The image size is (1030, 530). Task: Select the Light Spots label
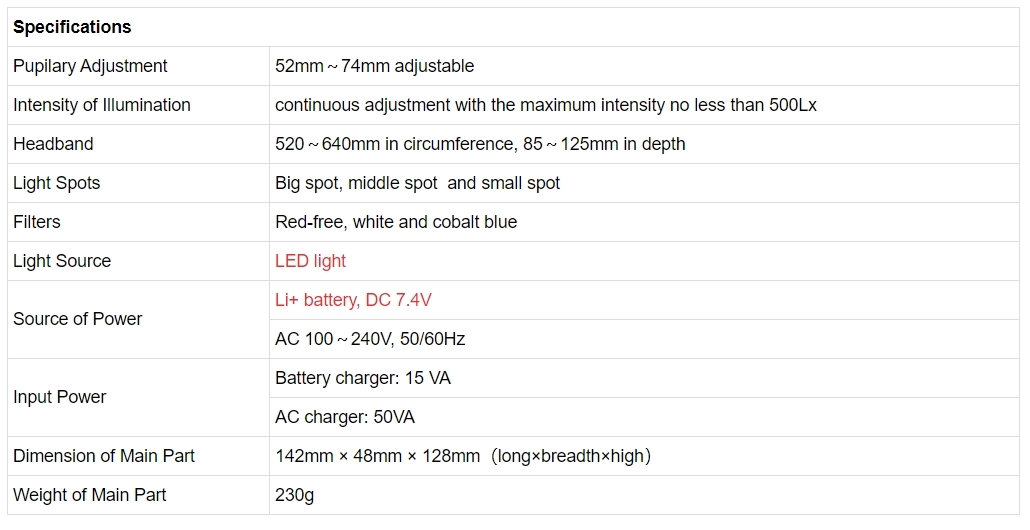coord(56,183)
